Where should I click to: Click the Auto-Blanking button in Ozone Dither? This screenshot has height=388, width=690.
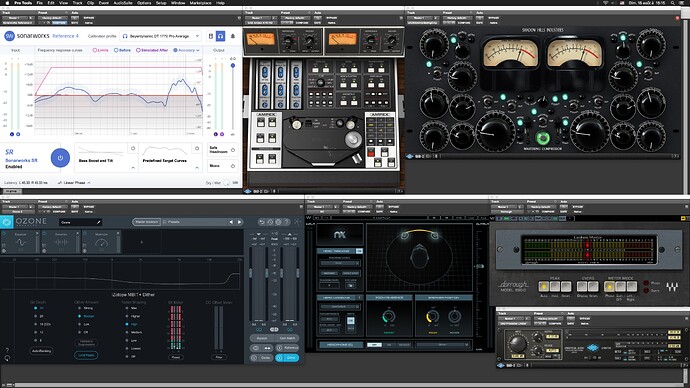pos(42,351)
